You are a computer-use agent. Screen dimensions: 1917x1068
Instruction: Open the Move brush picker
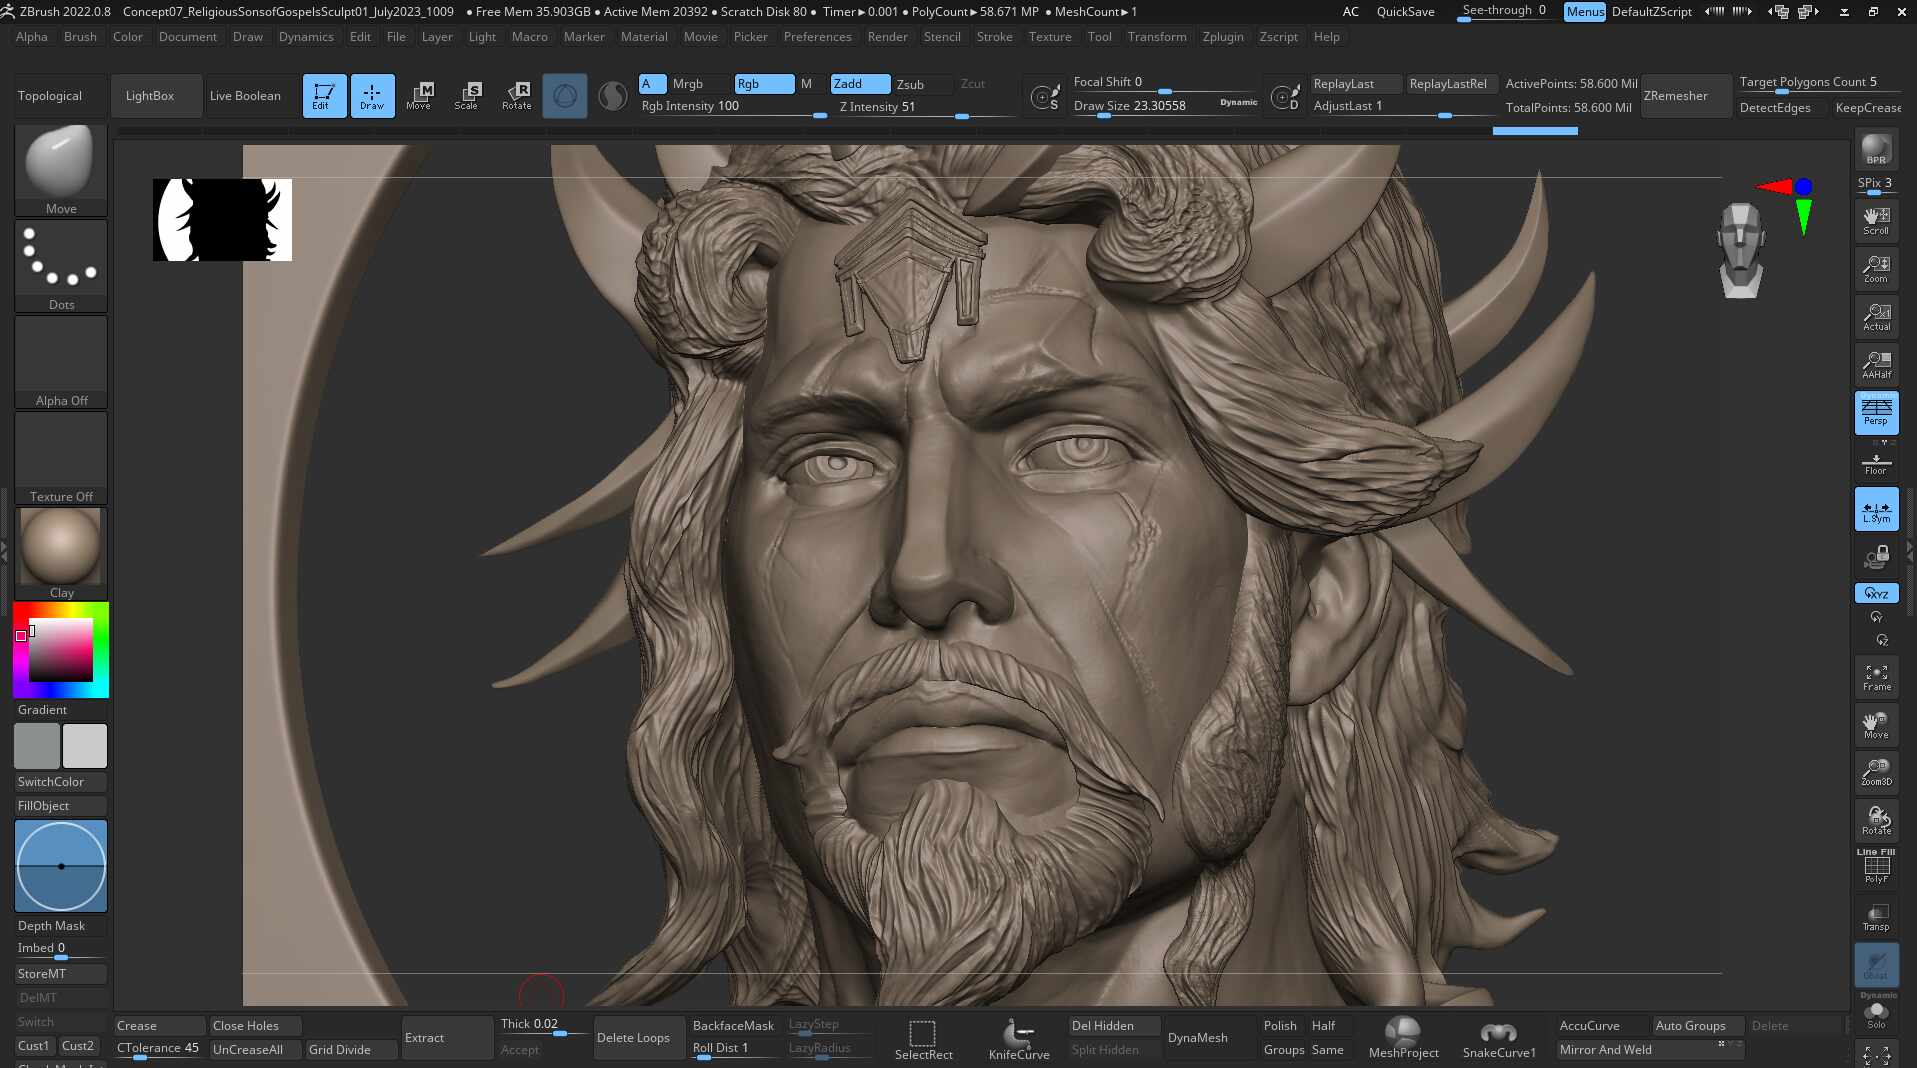point(61,167)
